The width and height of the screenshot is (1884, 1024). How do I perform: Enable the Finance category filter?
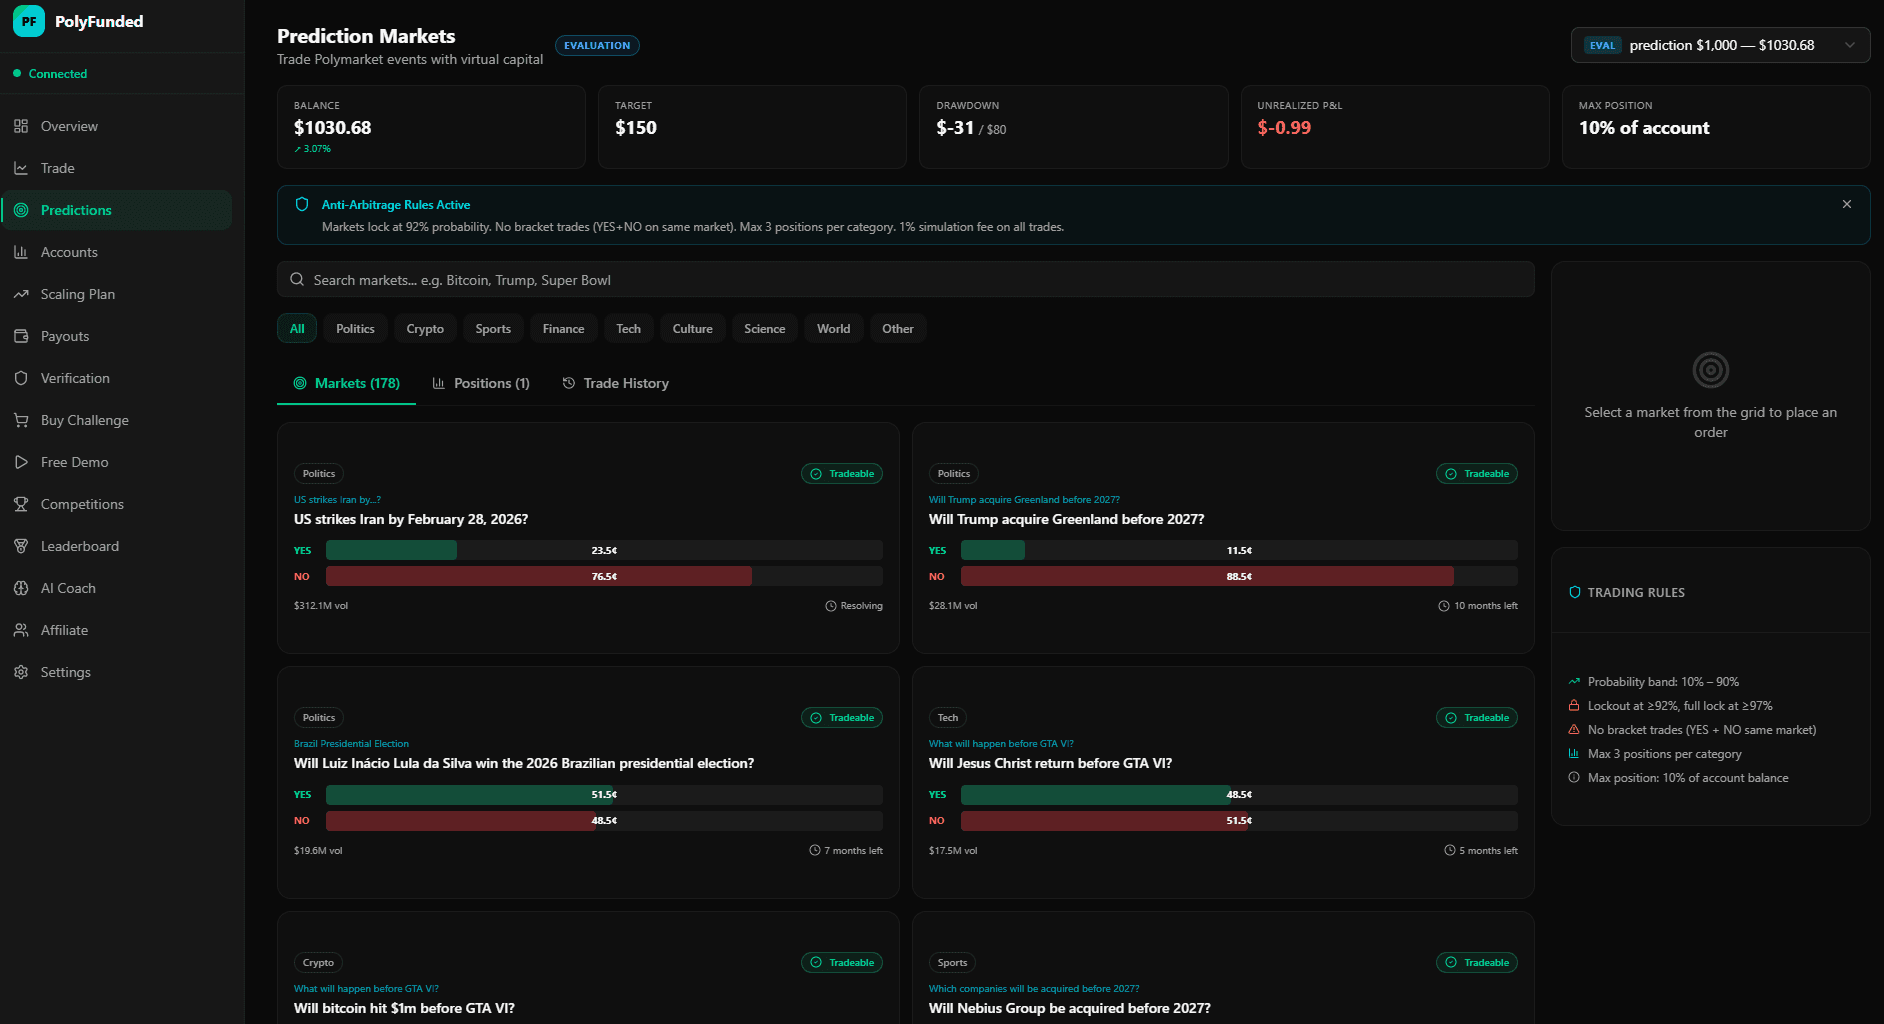click(x=563, y=328)
